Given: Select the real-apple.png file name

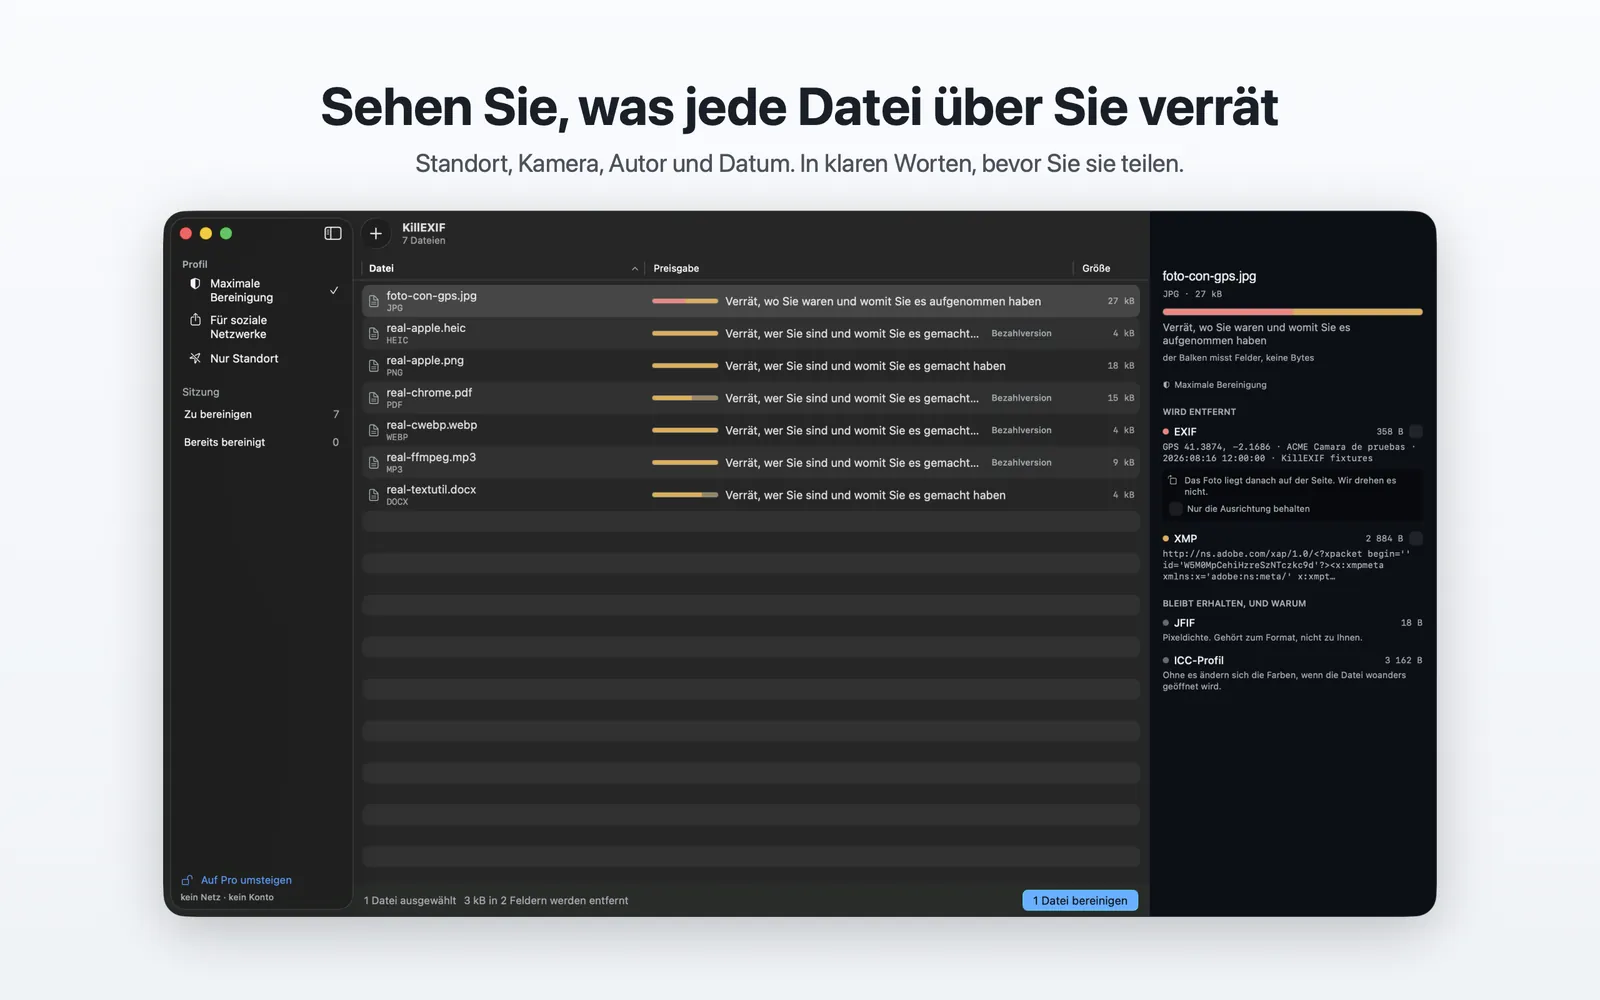Looking at the screenshot, I should (x=425, y=360).
